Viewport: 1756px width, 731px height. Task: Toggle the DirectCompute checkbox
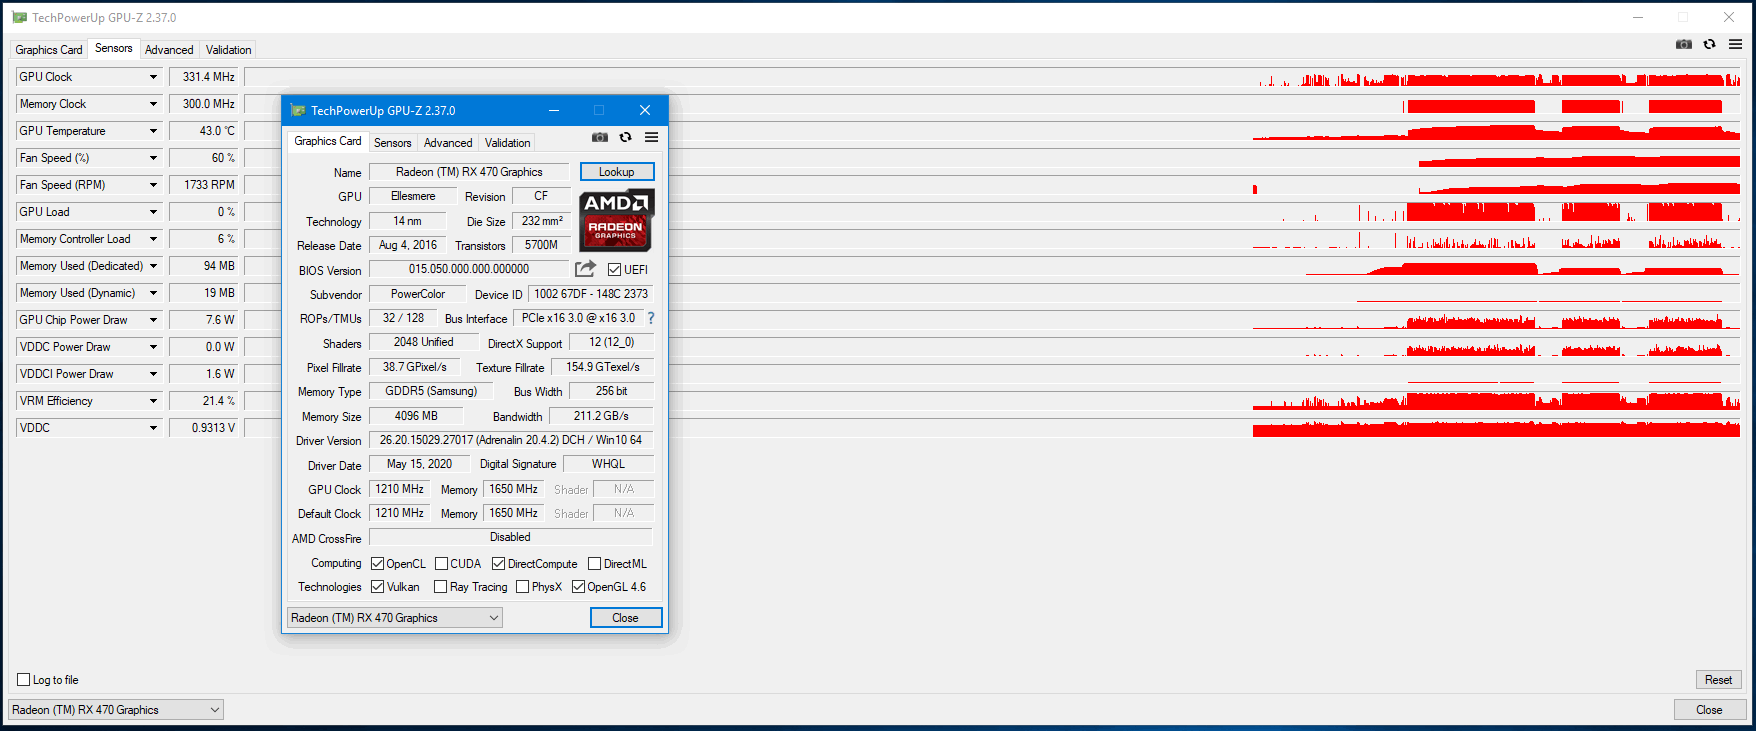(x=498, y=564)
